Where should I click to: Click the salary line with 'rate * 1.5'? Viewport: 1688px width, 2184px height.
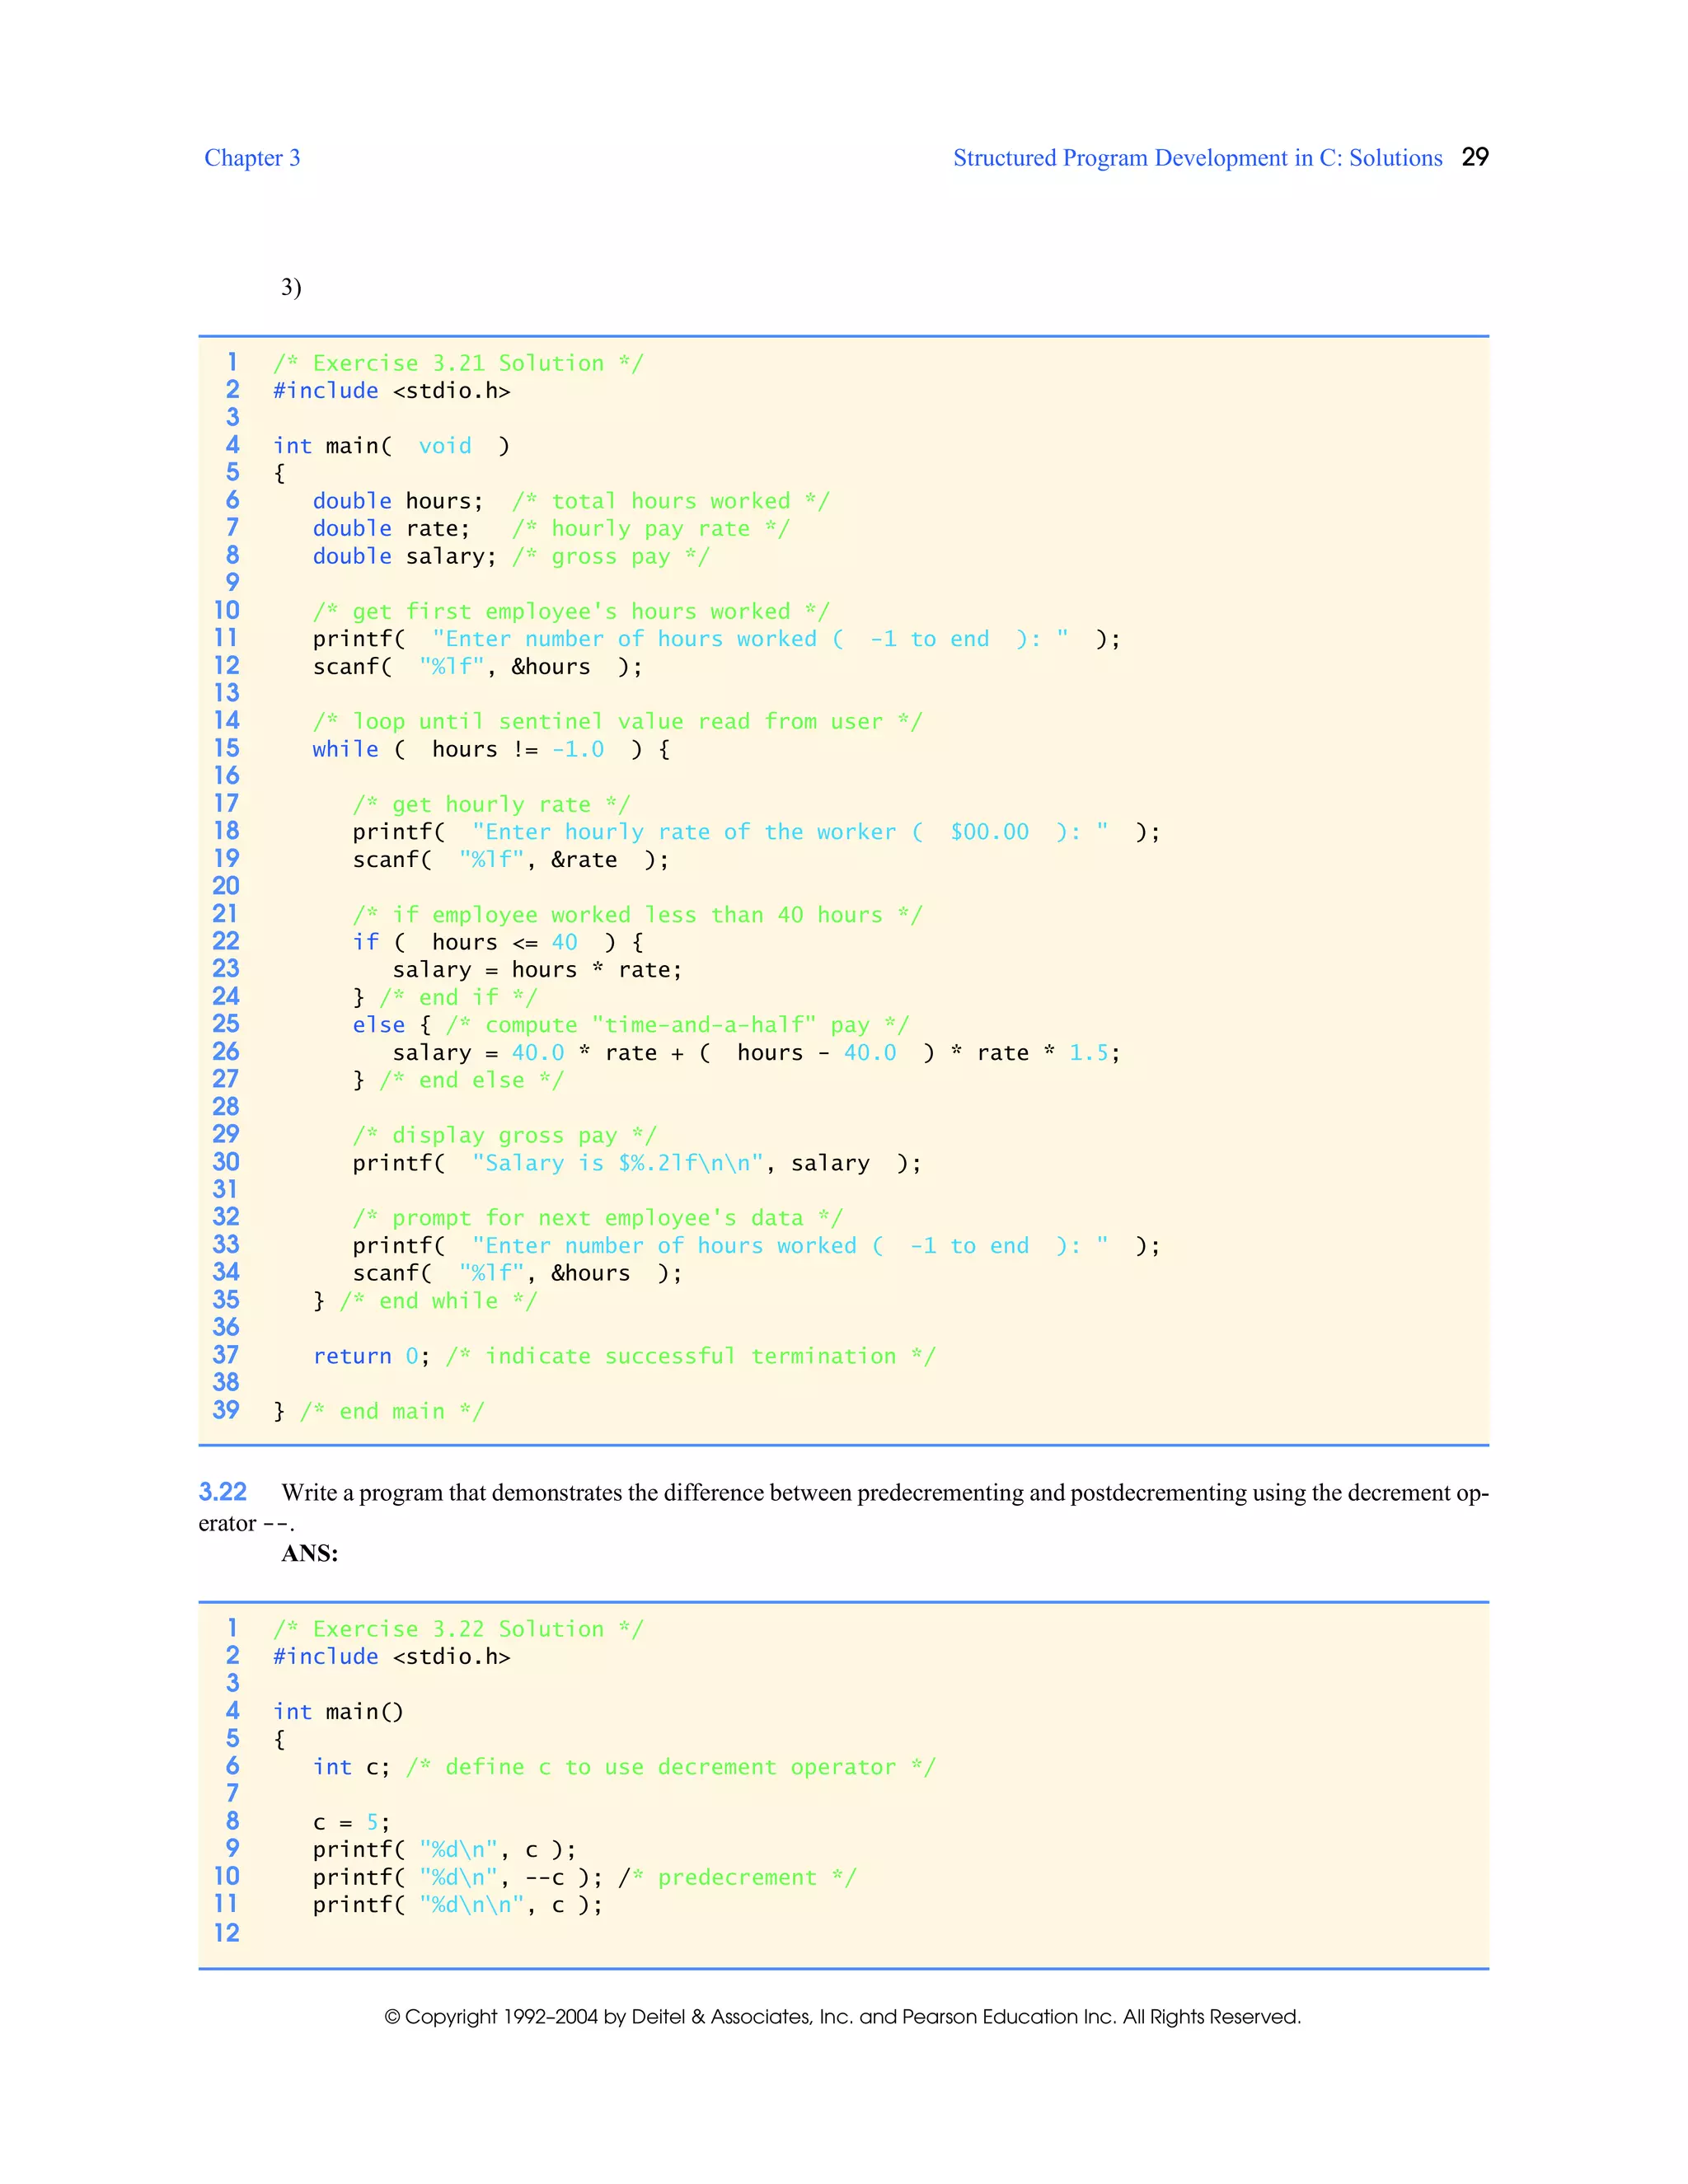pos(756,1053)
